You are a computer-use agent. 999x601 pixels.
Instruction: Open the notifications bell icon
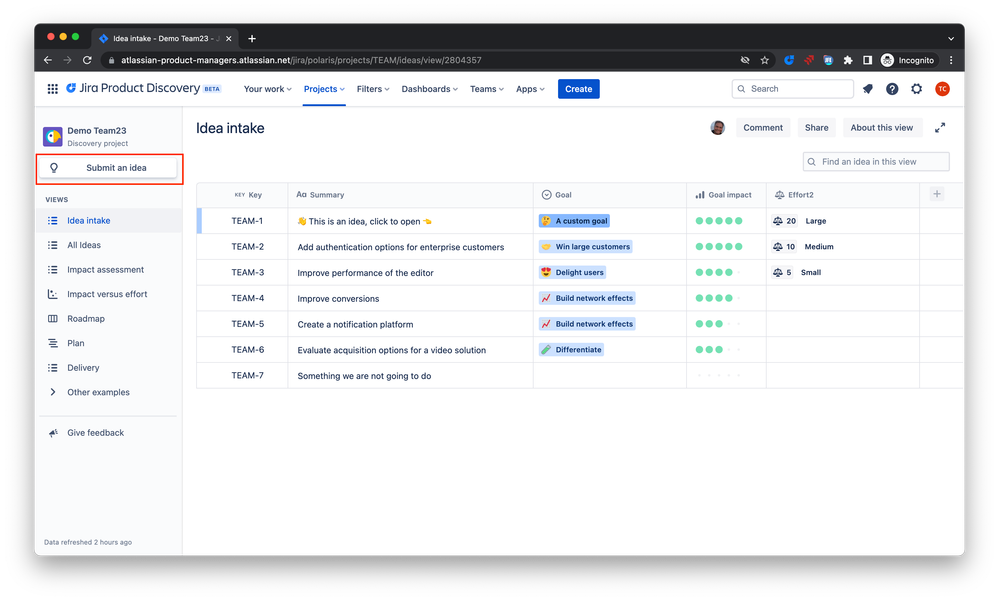(868, 89)
